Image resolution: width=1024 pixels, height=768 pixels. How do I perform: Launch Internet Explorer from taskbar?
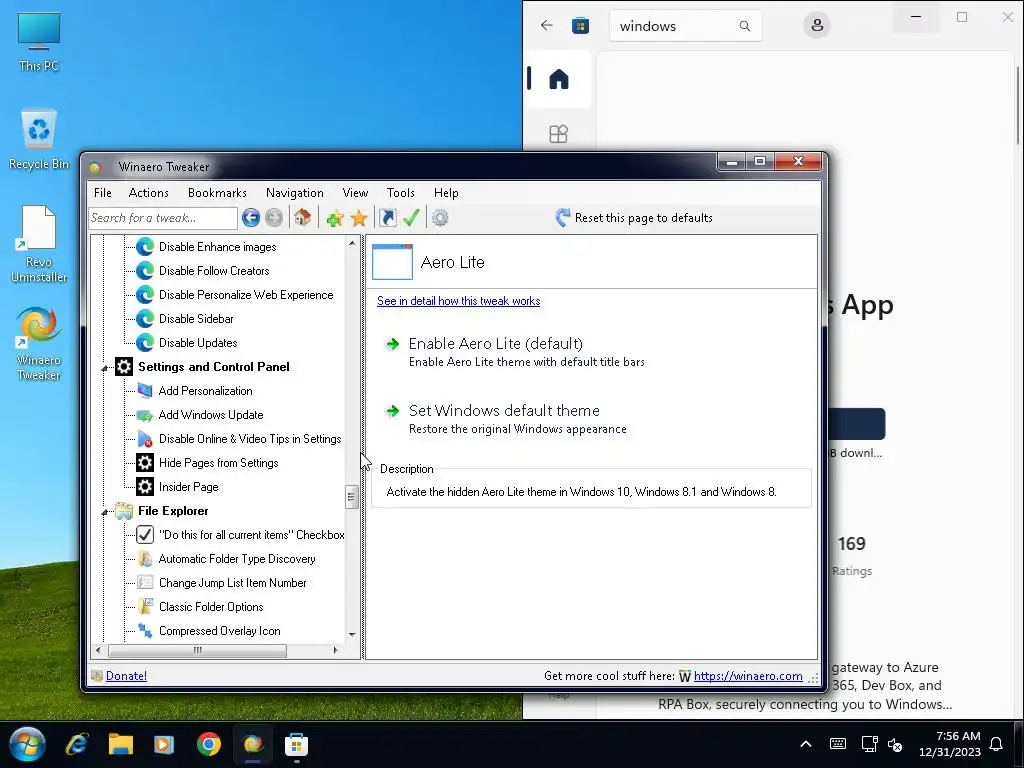click(x=76, y=744)
